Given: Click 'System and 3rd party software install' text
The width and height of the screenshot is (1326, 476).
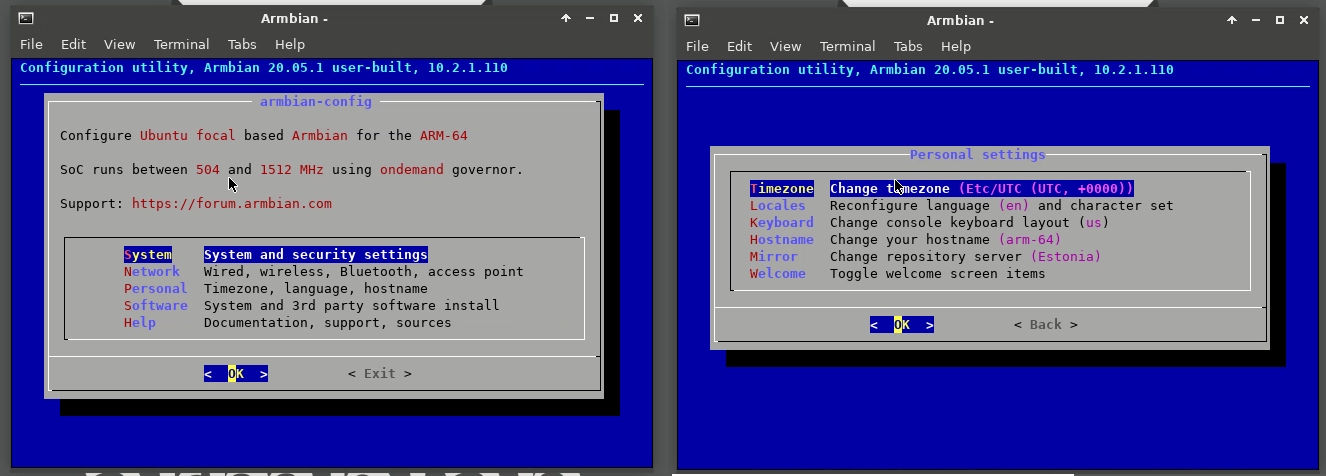Looking at the screenshot, I should pos(352,305).
